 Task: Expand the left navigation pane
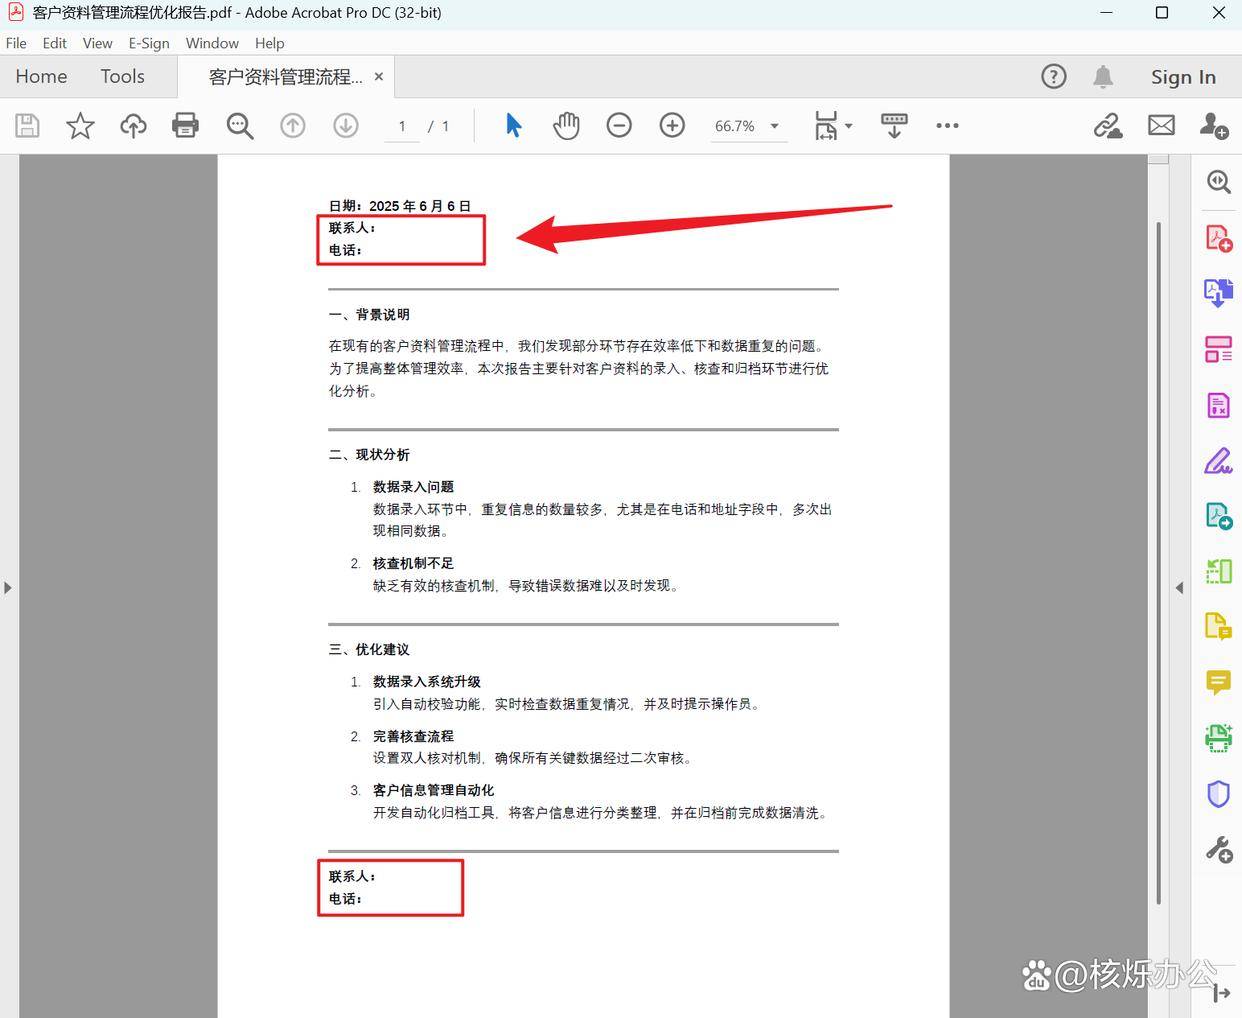(7, 587)
